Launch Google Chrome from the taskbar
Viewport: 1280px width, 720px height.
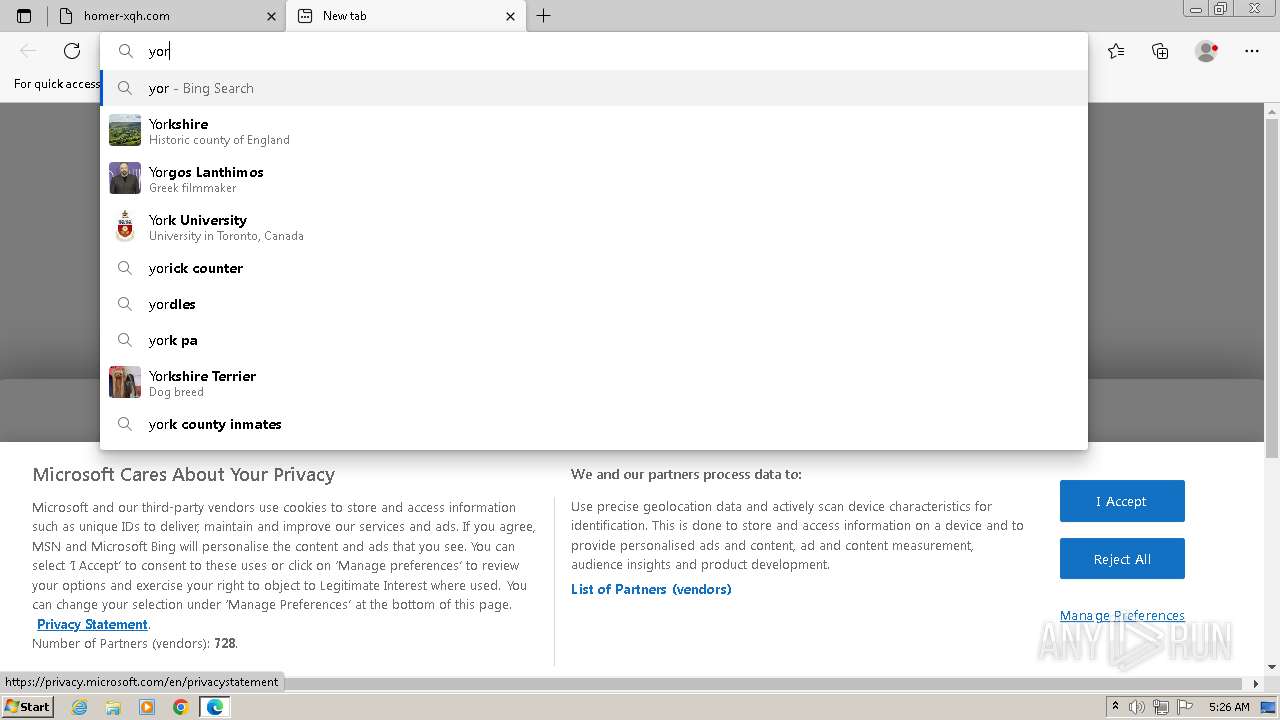pos(181,707)
